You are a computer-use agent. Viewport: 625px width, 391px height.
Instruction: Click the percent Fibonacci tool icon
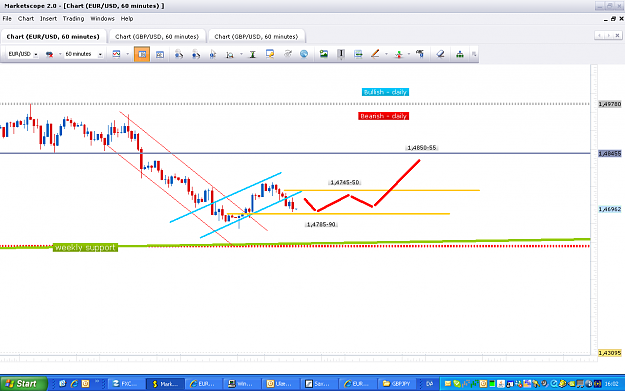click(420, 54)
